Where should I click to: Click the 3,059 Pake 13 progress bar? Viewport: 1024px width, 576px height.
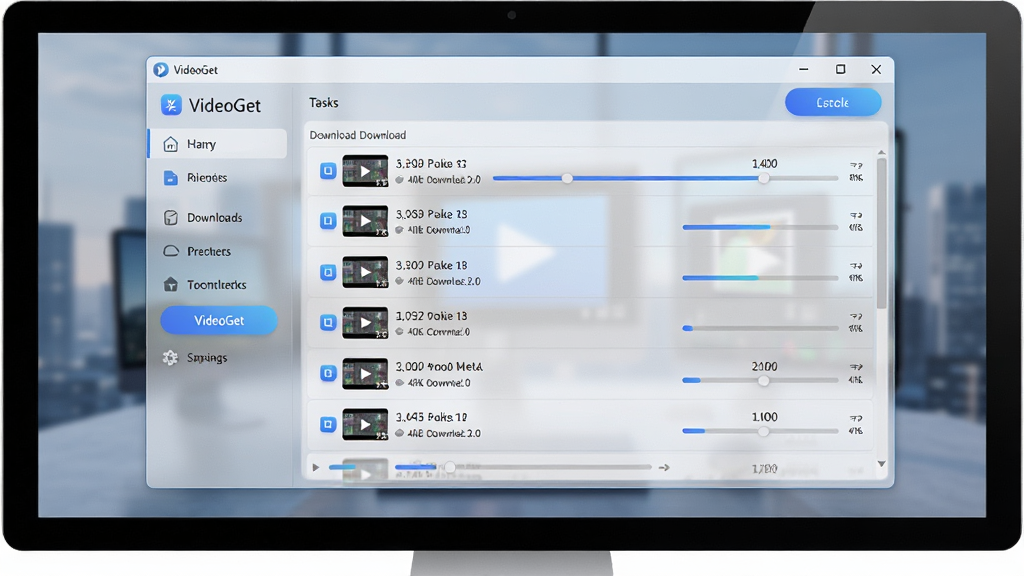(760, 227)
